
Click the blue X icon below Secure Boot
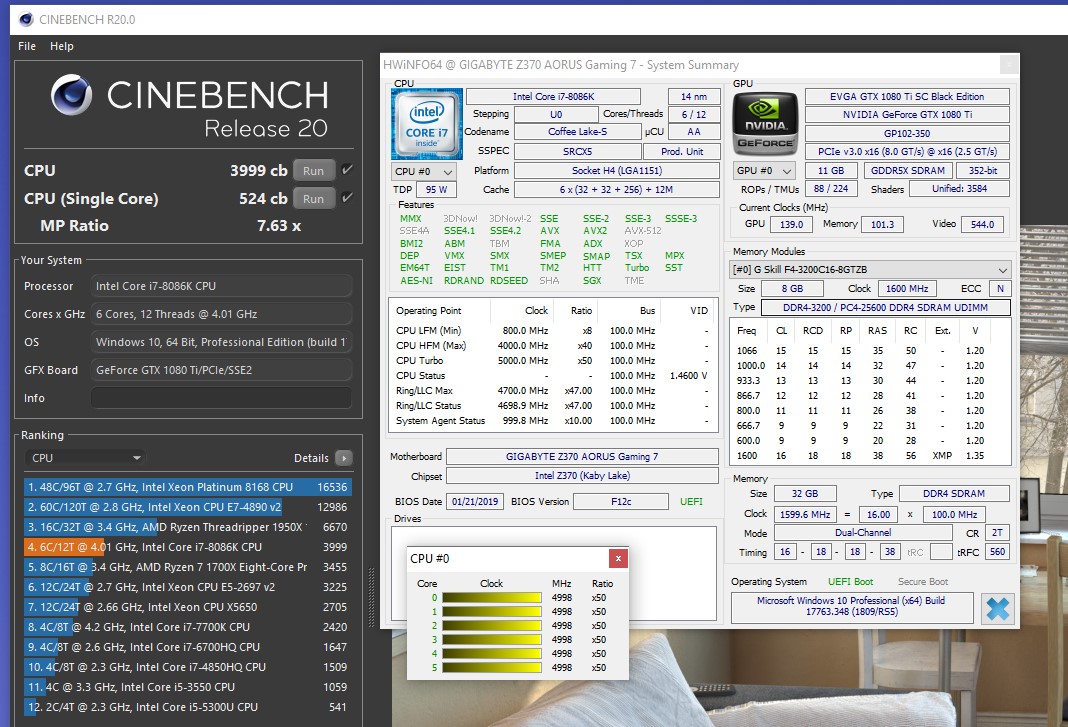coord(997,607)
